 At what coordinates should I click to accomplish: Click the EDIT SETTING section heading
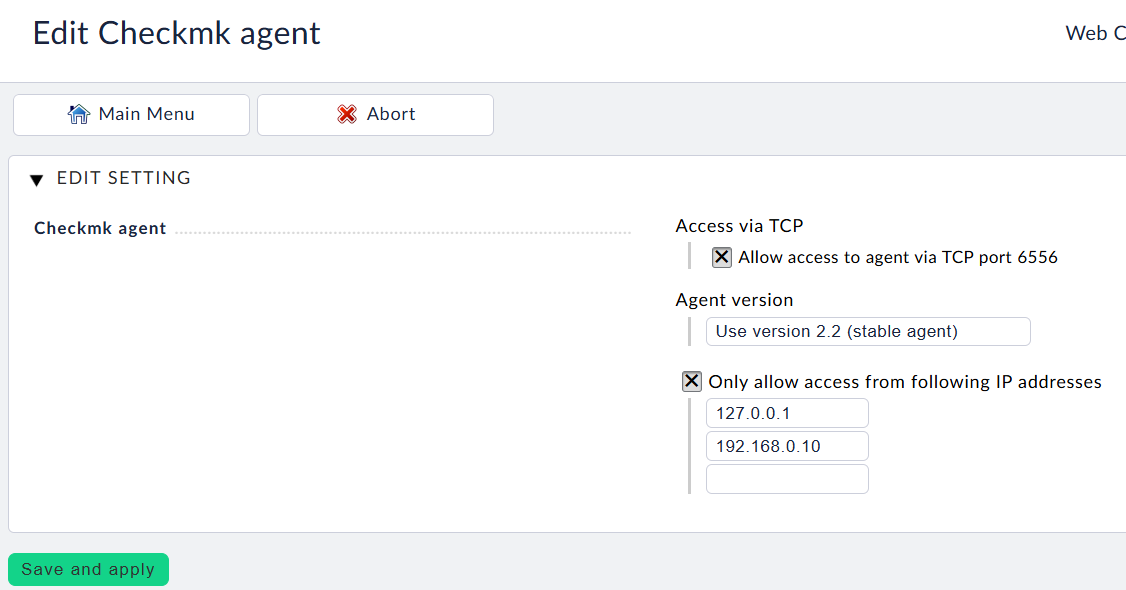tap(123, 178)
